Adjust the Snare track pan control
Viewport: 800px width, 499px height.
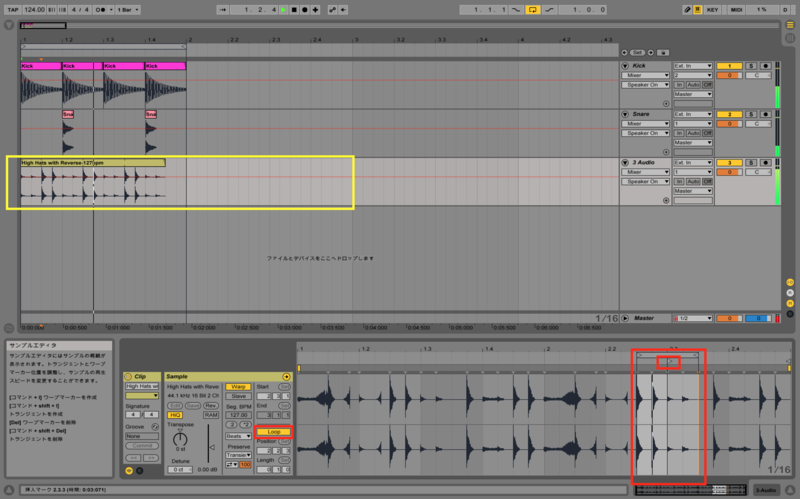tap(758, 124)
